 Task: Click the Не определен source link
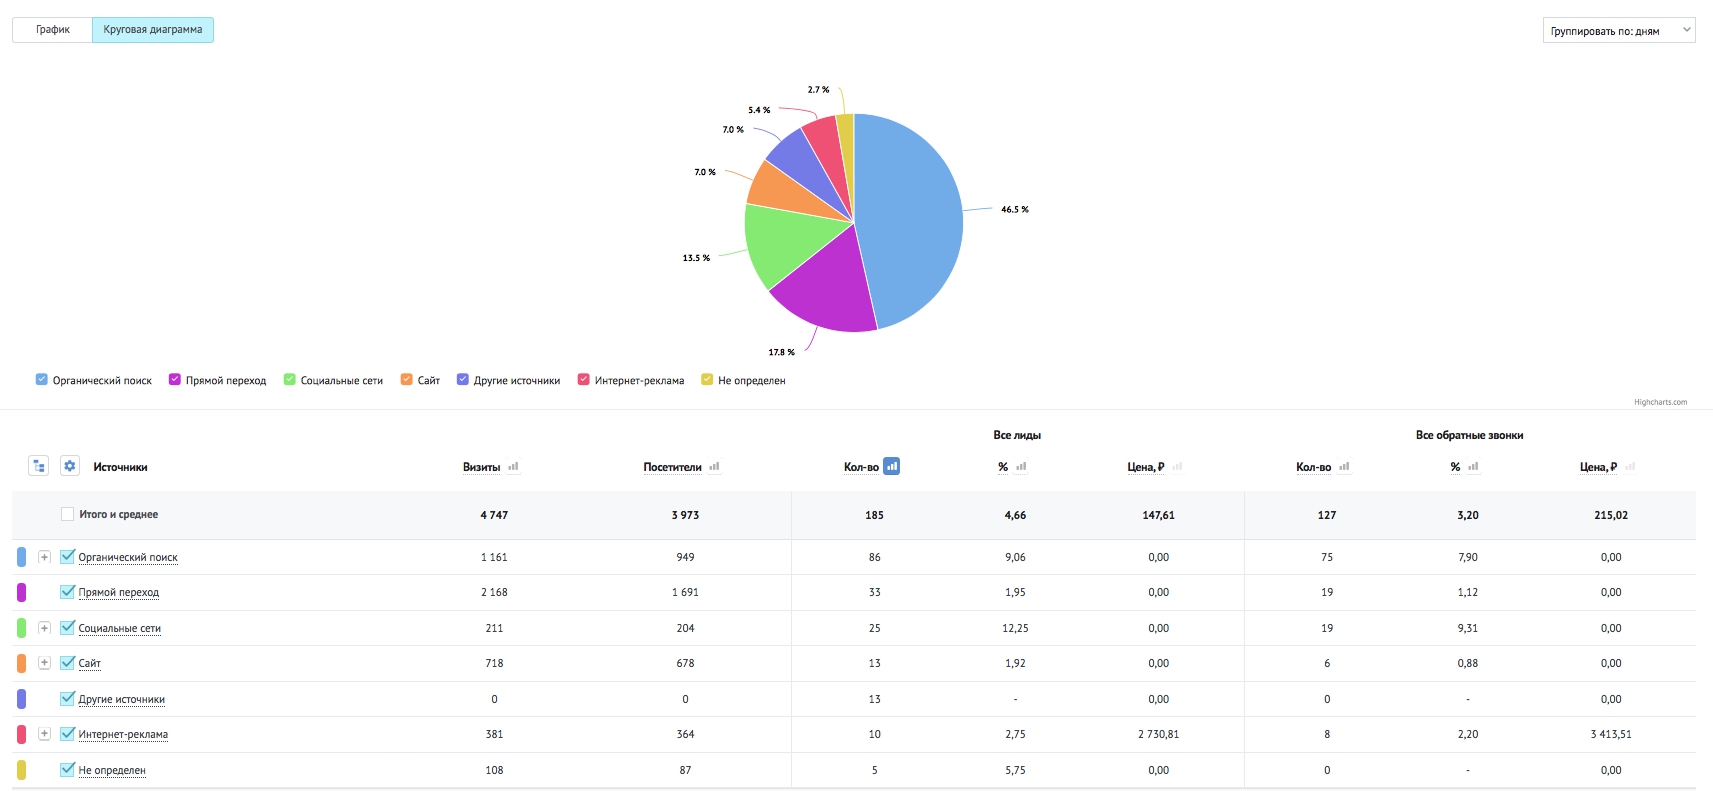[x=112, y=770]
